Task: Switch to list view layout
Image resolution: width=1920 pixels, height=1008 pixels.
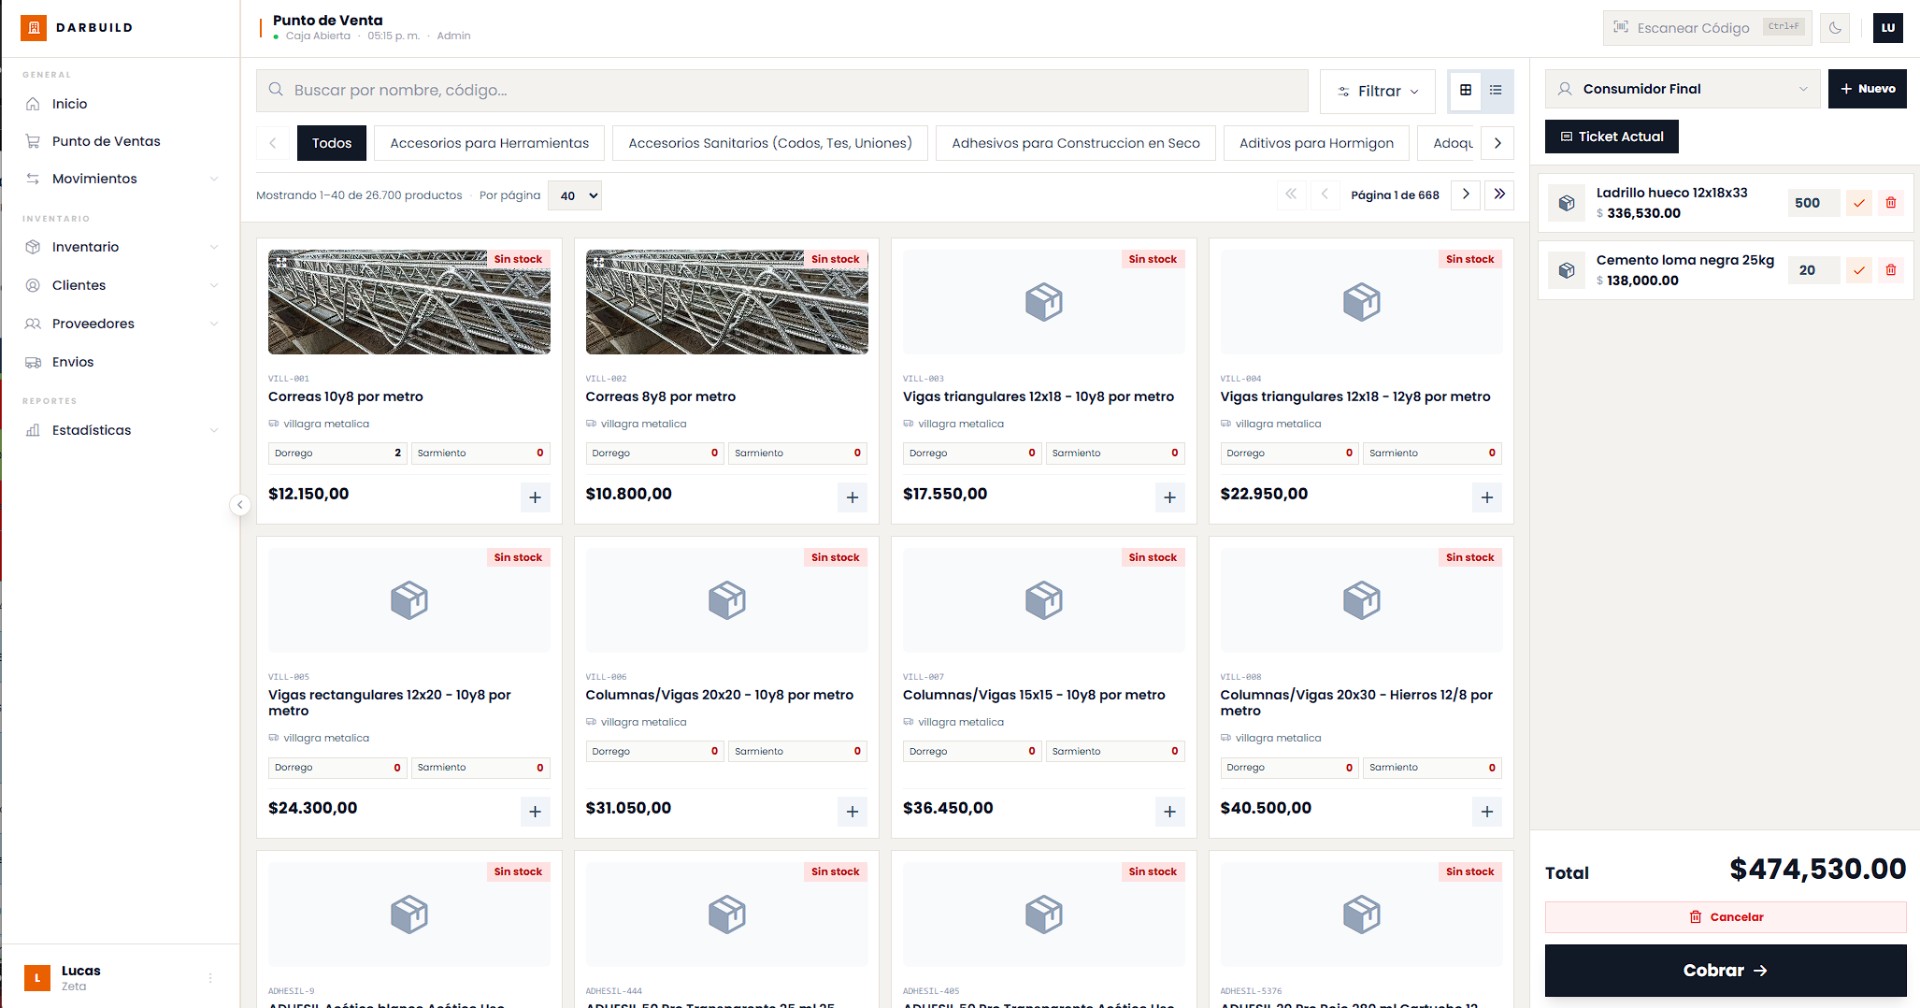Action: pos(1496,90)
